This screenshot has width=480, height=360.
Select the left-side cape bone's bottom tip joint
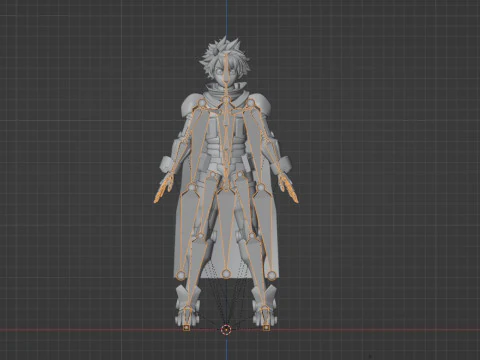181,275
